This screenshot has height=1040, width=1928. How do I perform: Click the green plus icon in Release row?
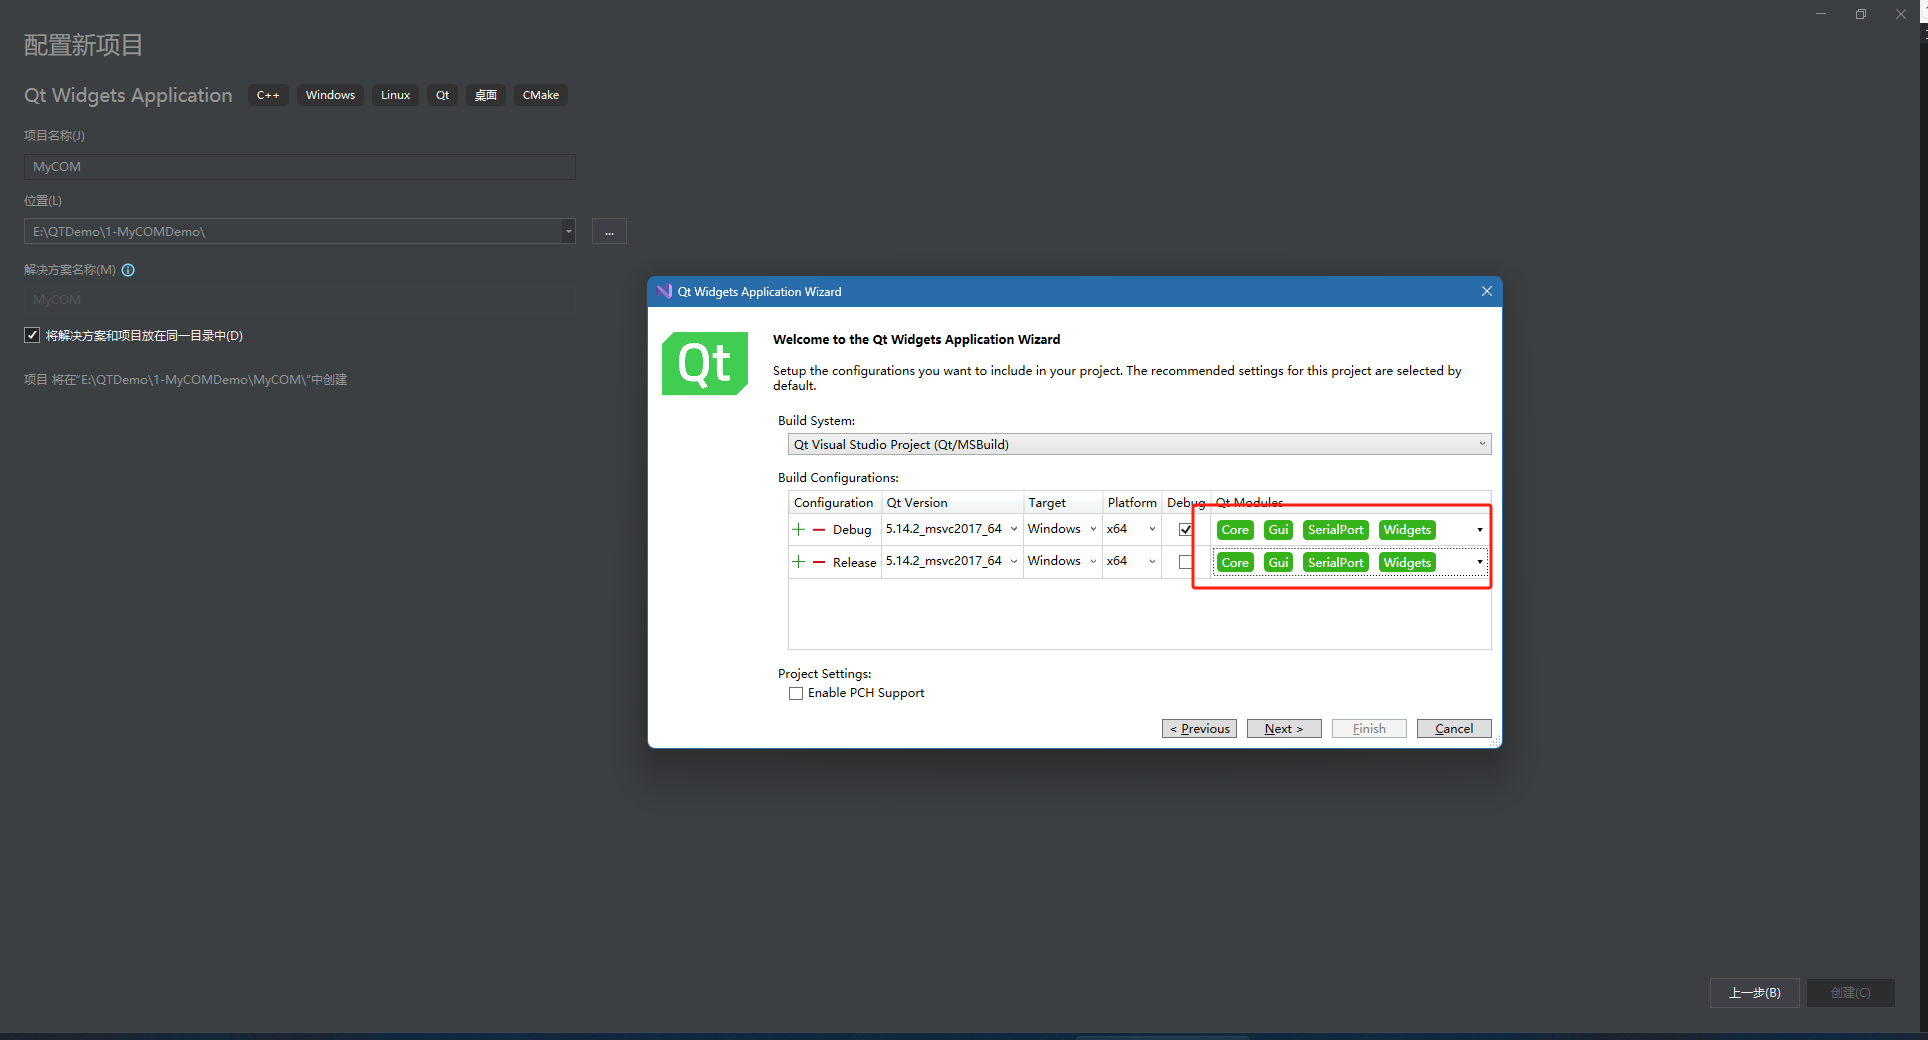(x=799, y=562)
